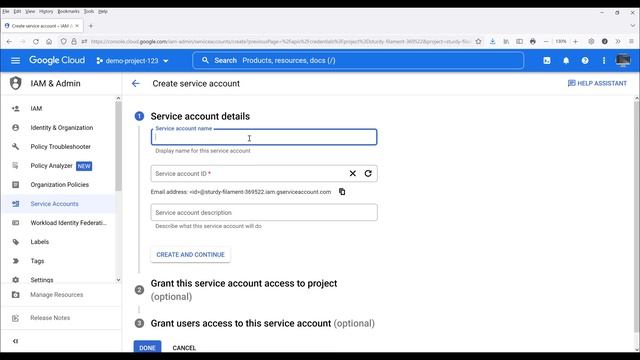Image resolution: width=640 pixels, height=360 pixels.
Task: Open a new browser tab with plus
Action: click(x=91, y=26)
